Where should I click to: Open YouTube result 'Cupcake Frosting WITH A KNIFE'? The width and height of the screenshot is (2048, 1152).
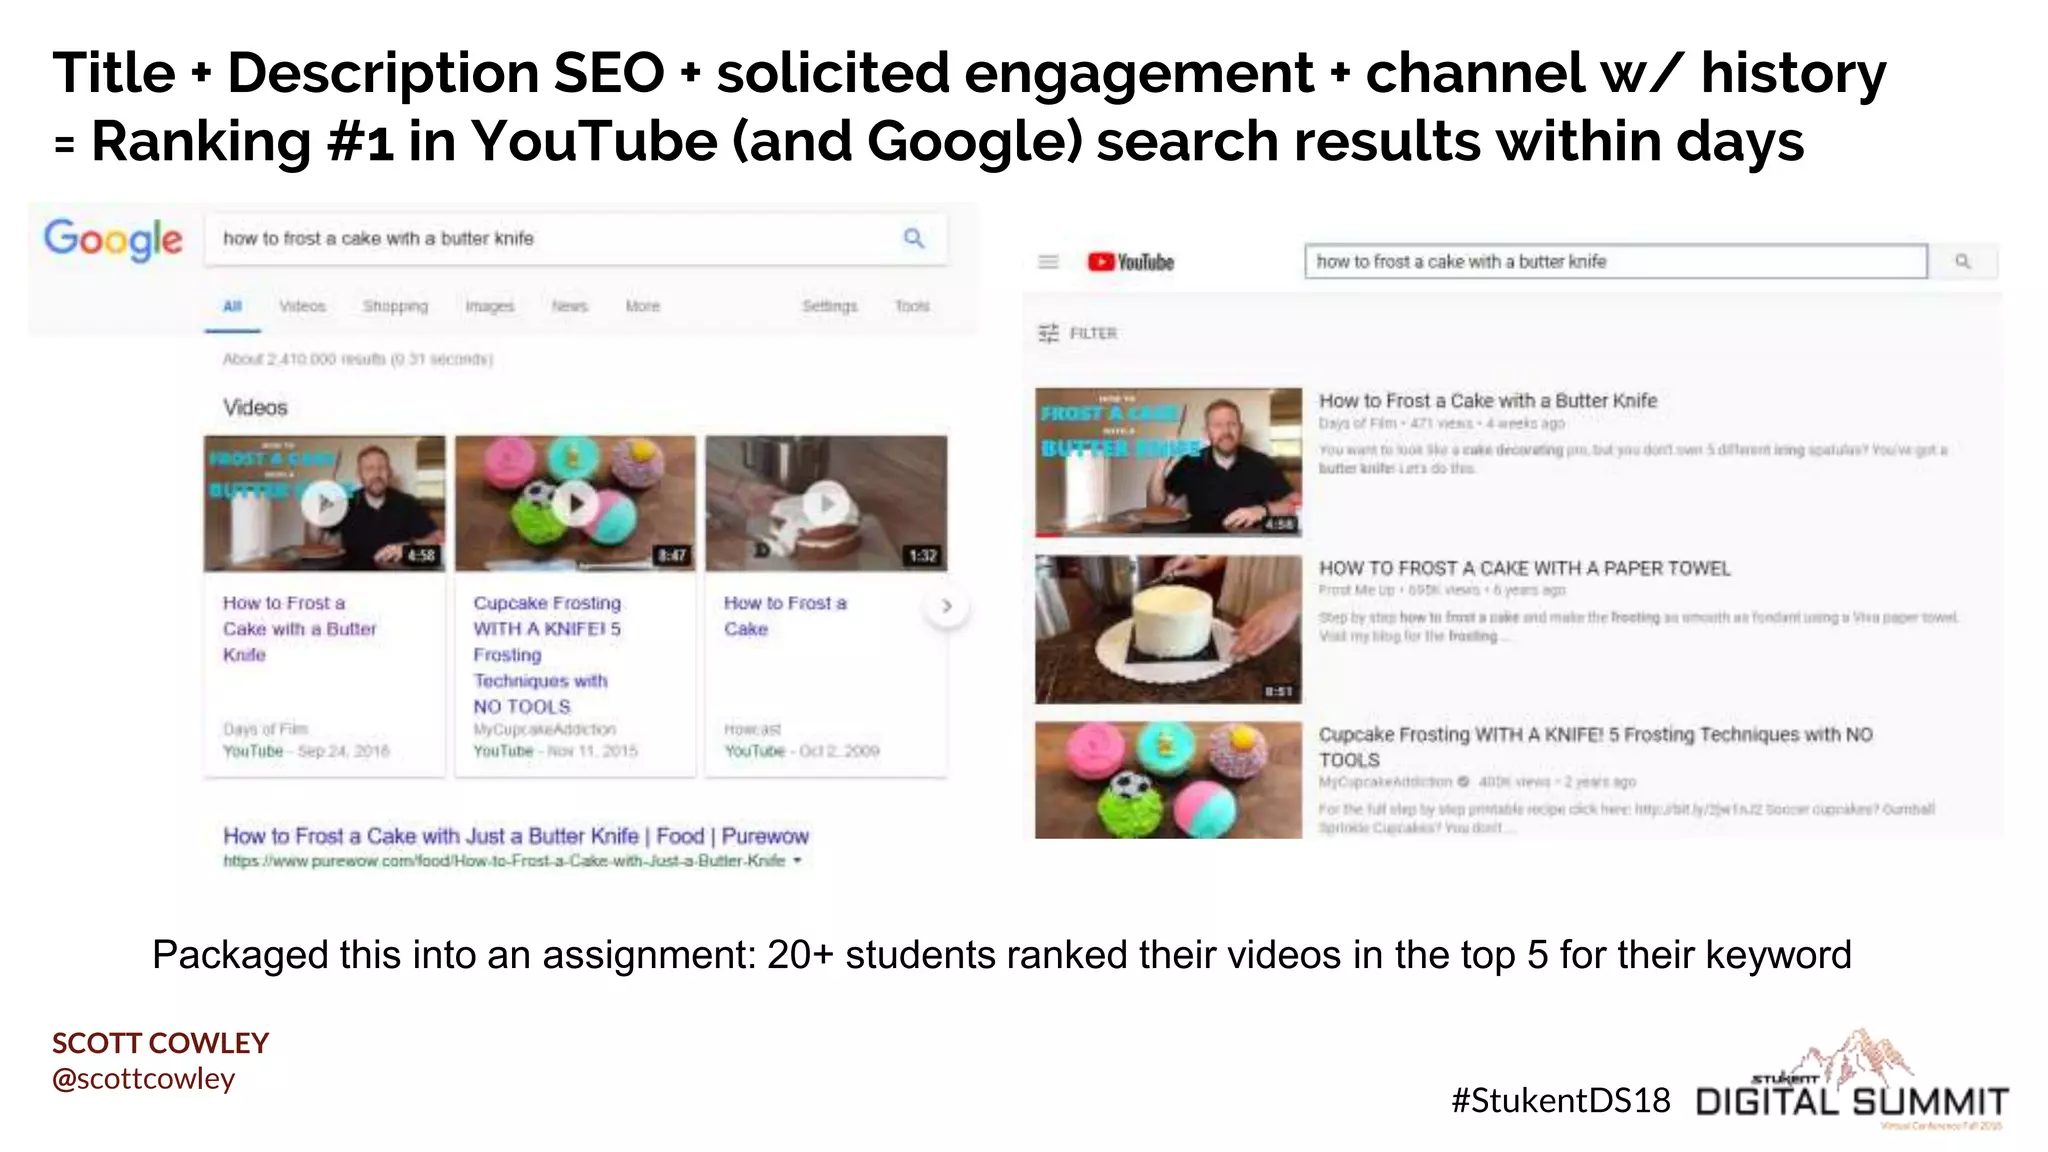[1595, 747]
